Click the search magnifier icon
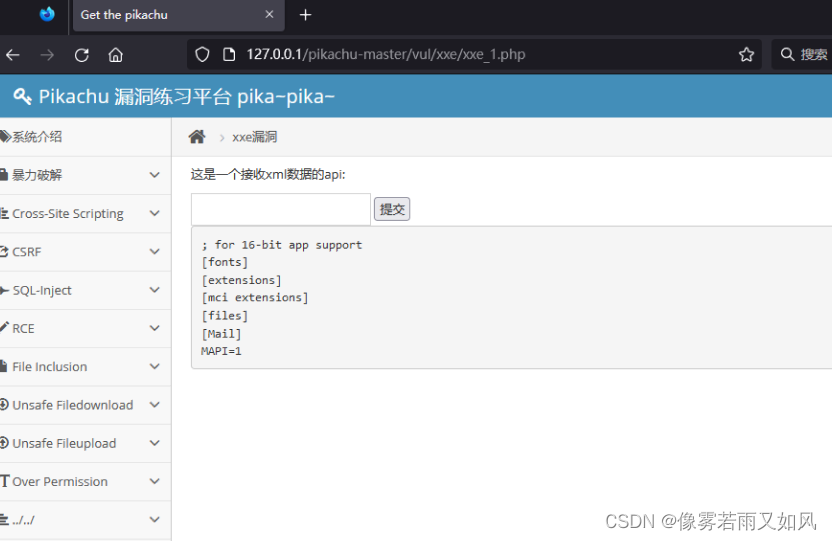This screenshot has height=541, width=832. point(787,54)
